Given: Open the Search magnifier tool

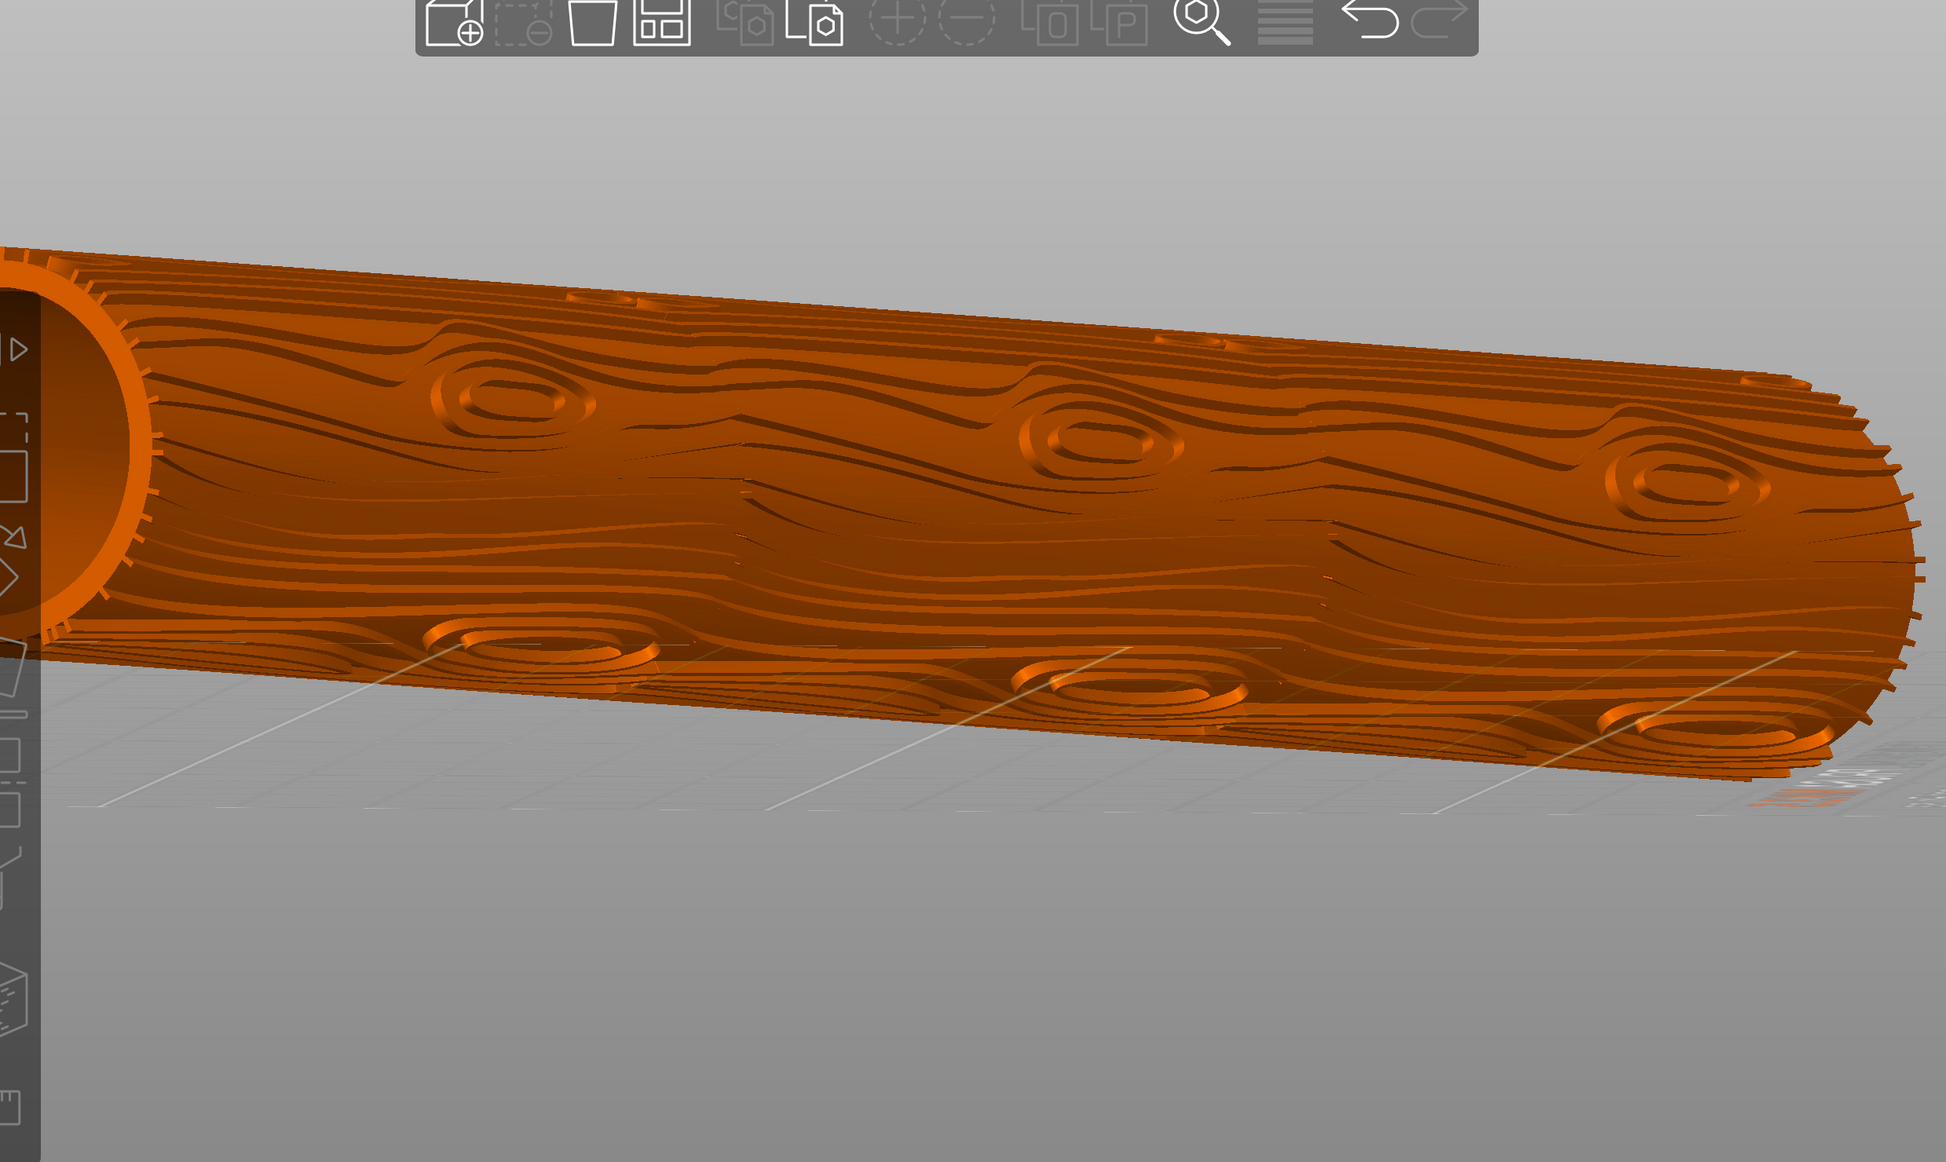Looking at the screenshot, I should pyautogui.click(x=1201, y=20).
